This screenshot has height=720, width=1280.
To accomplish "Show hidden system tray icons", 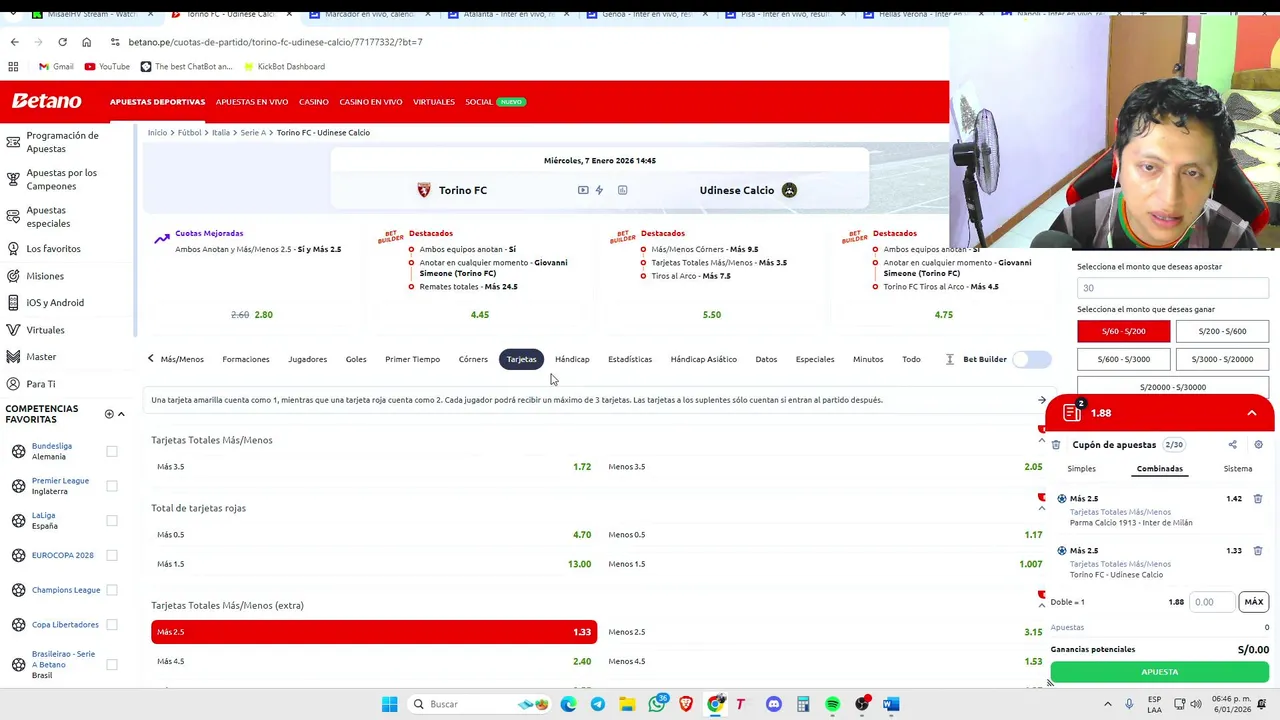I will [1107, 704].
